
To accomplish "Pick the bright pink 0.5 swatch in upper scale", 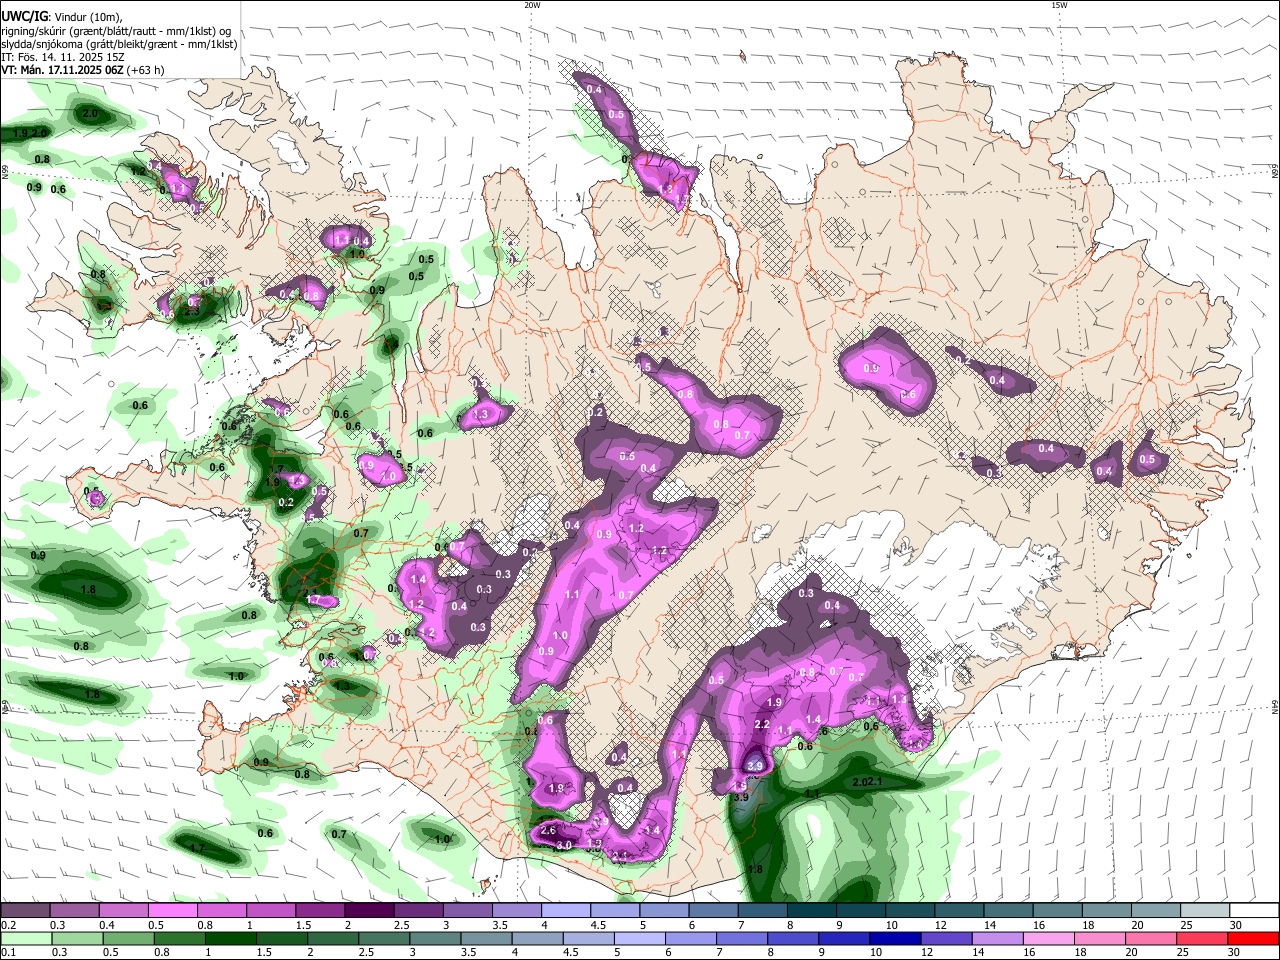I will point(171,910).
